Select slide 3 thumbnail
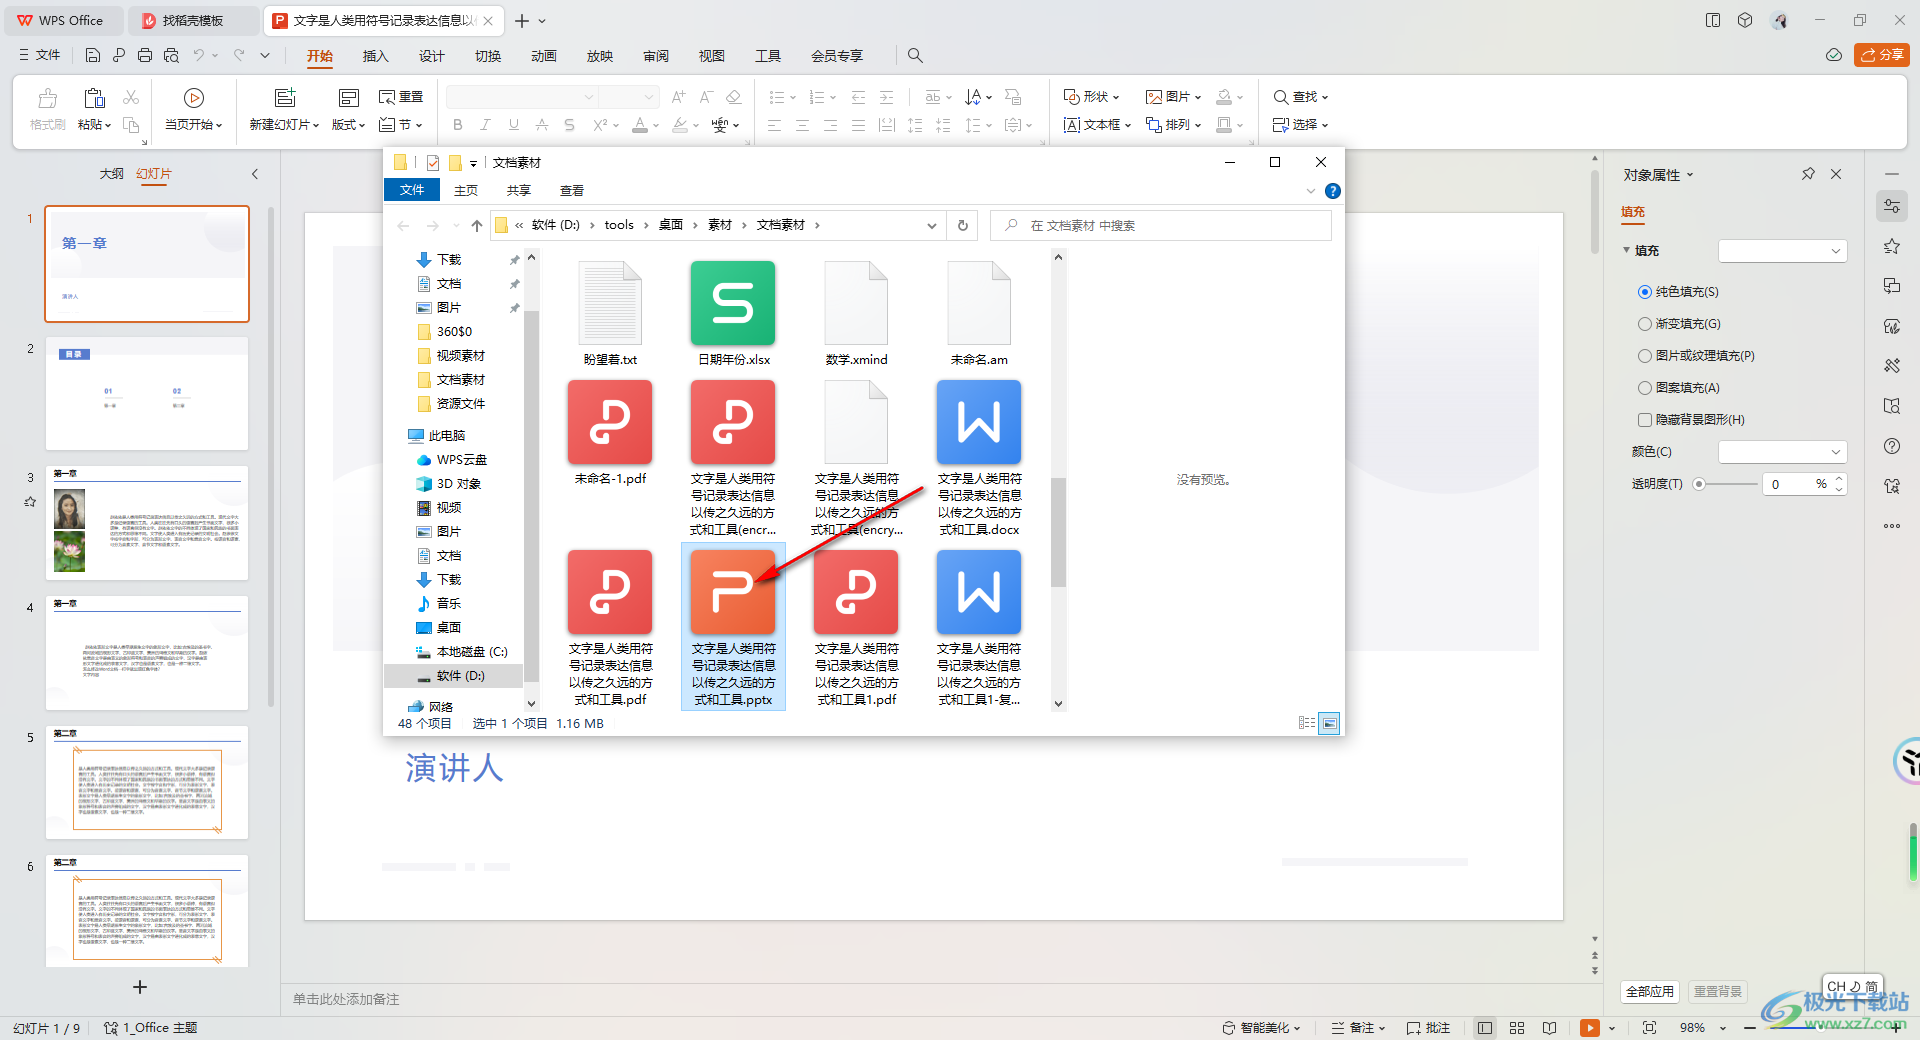The height and width of the screenshot is (1040, 1920). click(x=147, y=523)
